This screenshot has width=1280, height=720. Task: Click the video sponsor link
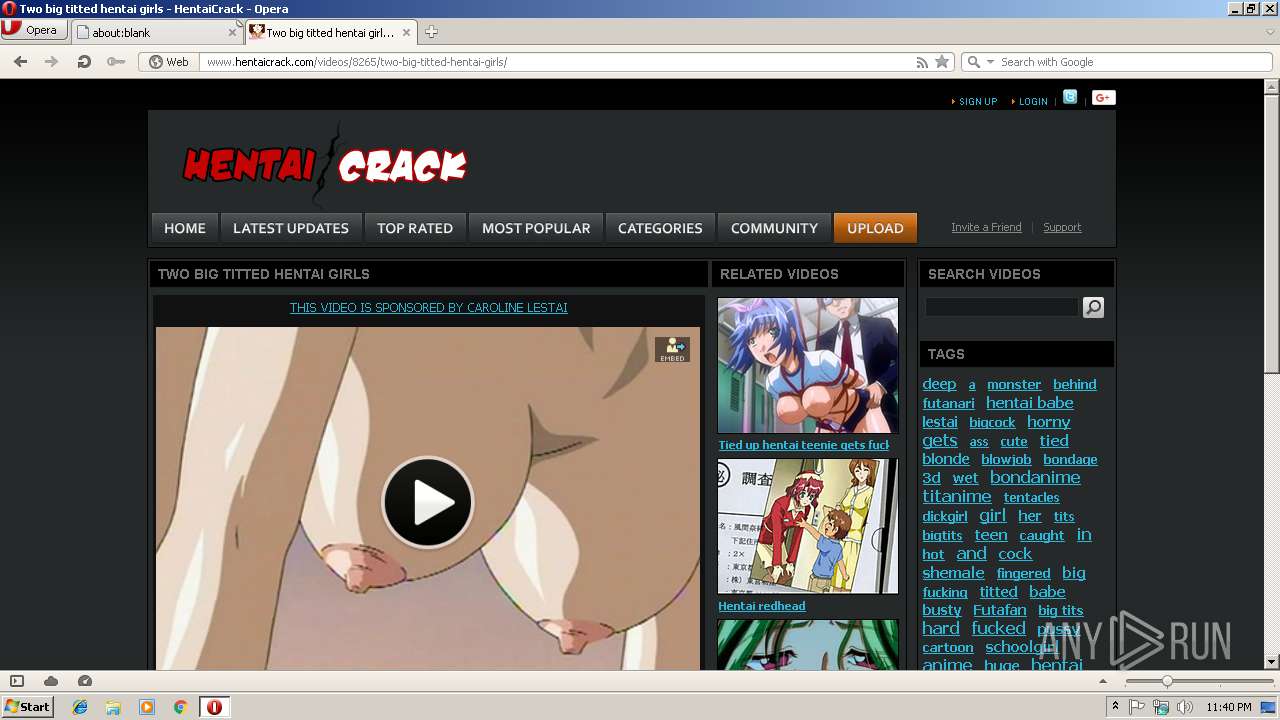tap(428, 308)
